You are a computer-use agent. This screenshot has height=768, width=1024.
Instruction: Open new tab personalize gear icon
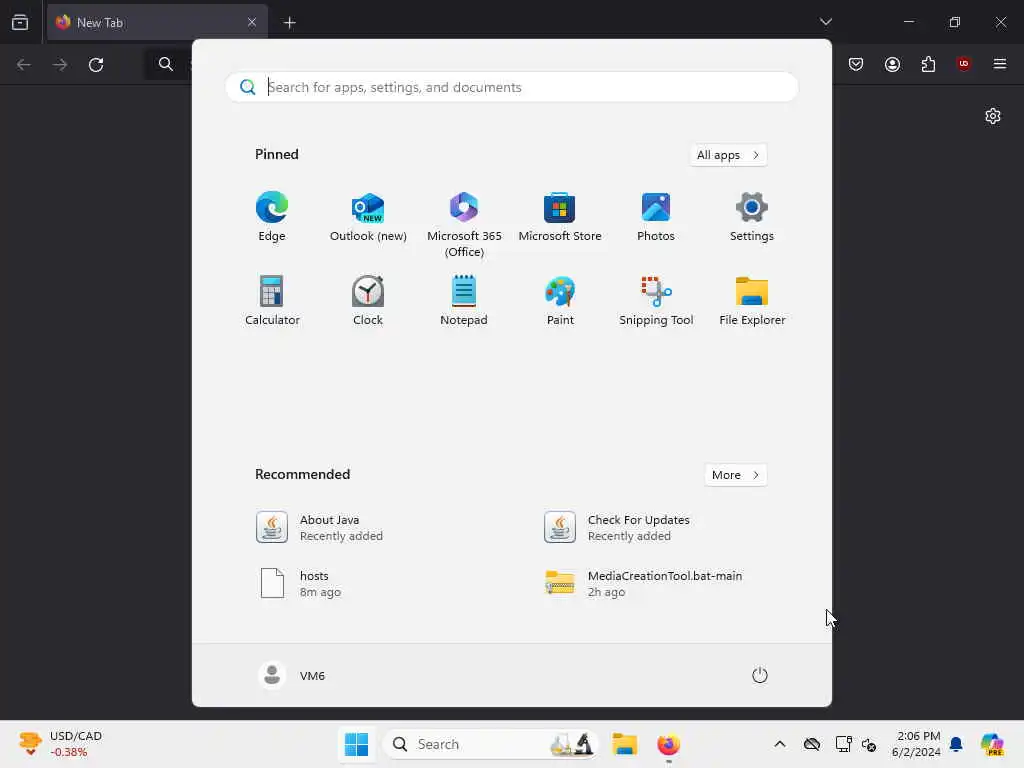coord(993,116)
